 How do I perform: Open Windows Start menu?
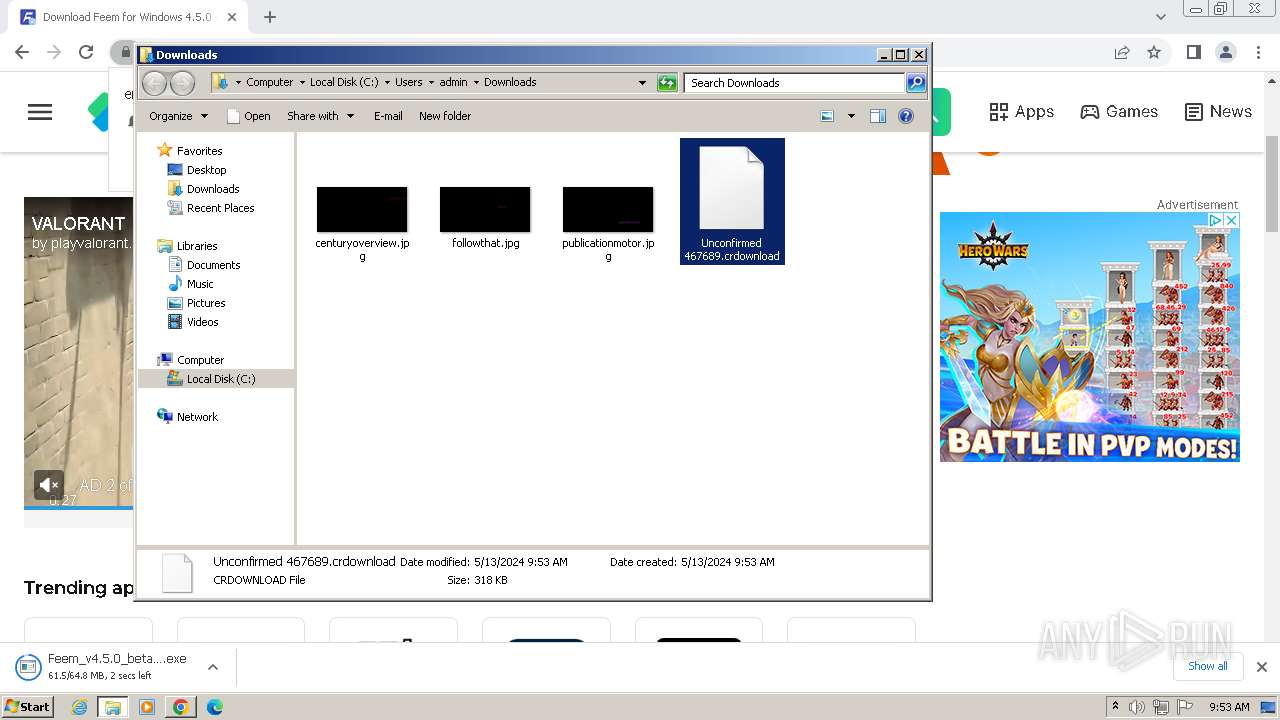point(27,707)
